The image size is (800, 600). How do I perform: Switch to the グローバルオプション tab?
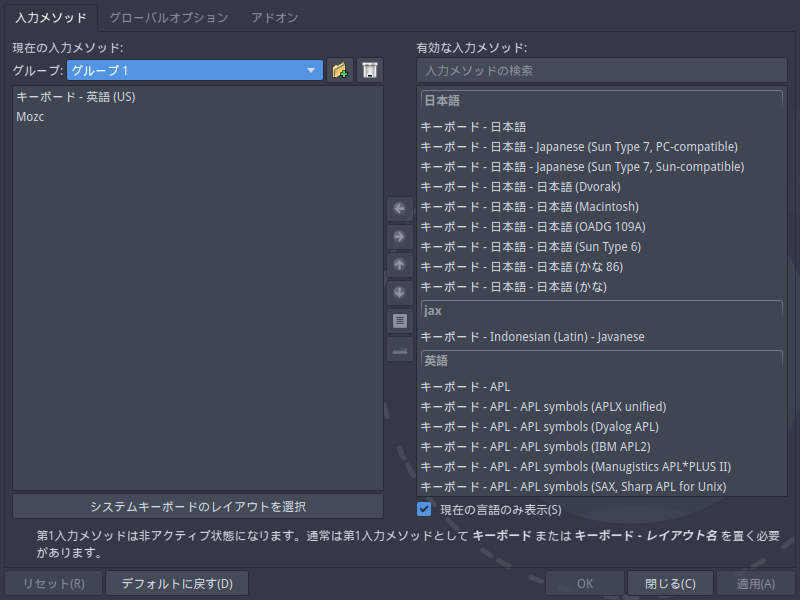[x=169, y=18]
